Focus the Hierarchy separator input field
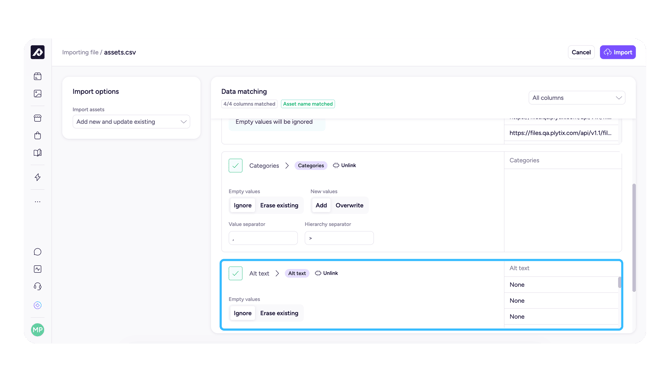The image size is (670, 382). tap(339, 238)
